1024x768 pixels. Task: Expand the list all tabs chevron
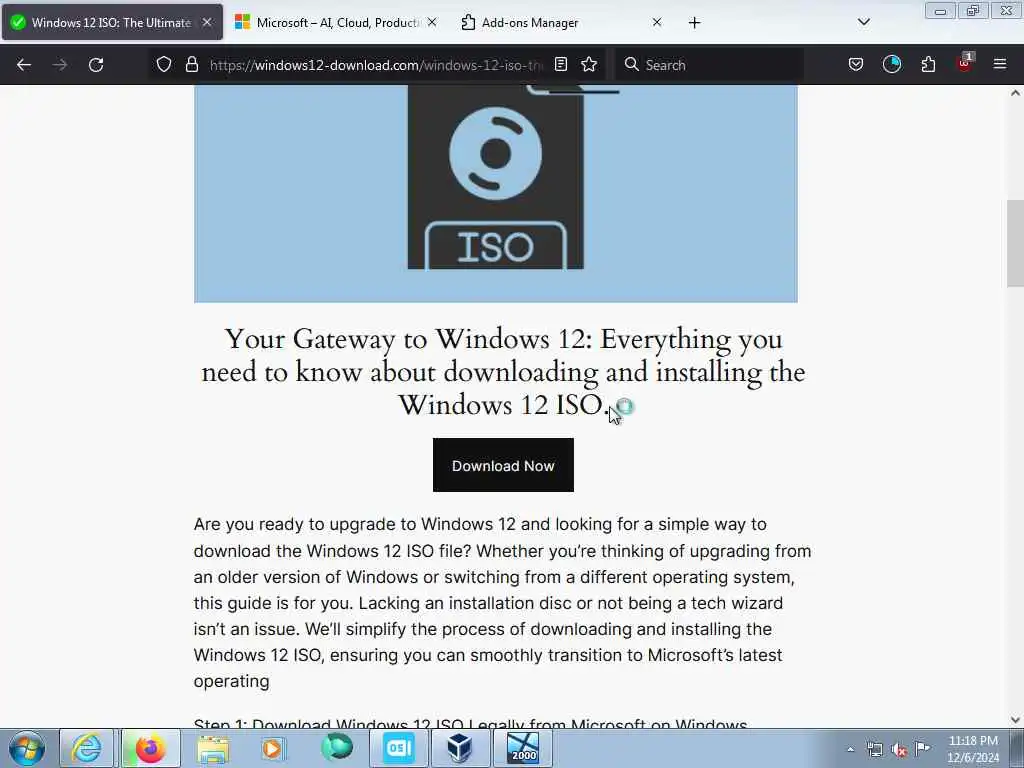pyautogui.click(x=864, y=22)
